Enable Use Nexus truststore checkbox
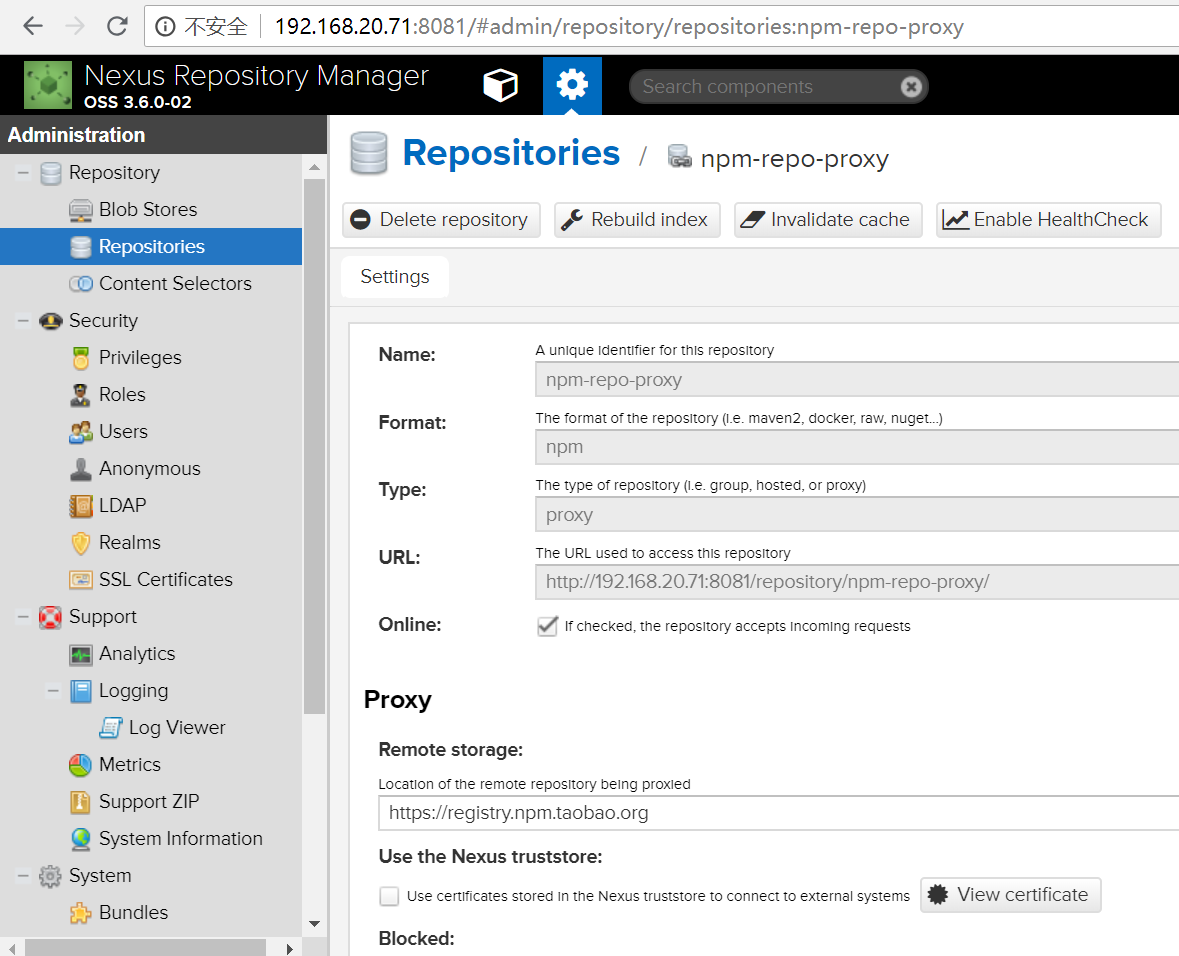 389,896
